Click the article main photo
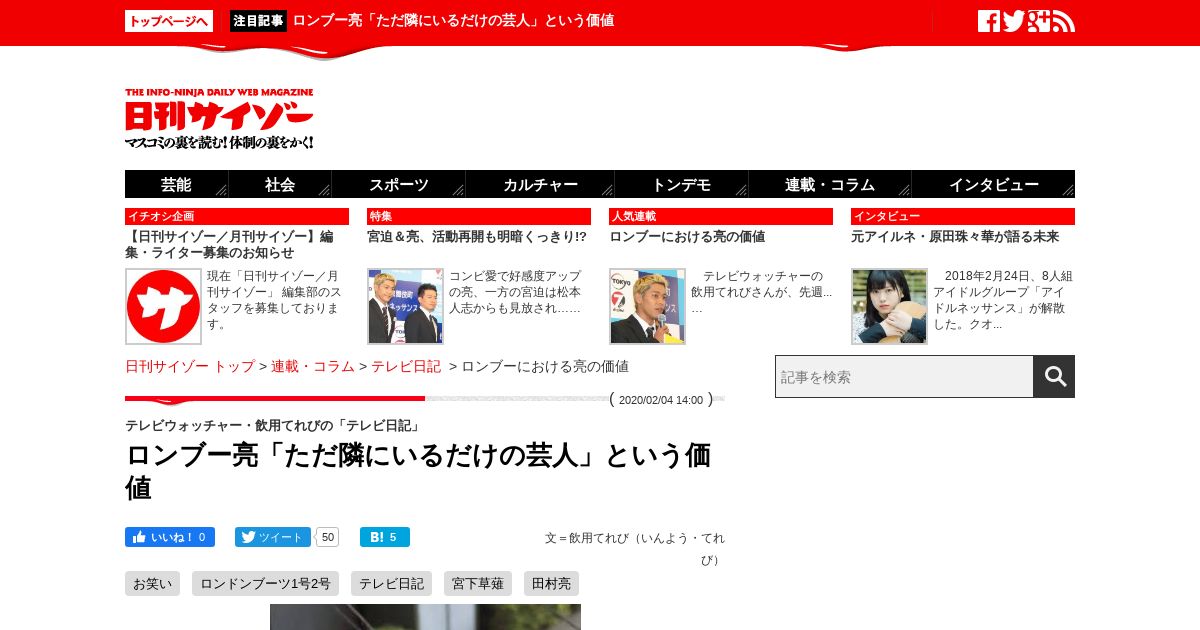The image size is (1200, 630). click(425, 617)
